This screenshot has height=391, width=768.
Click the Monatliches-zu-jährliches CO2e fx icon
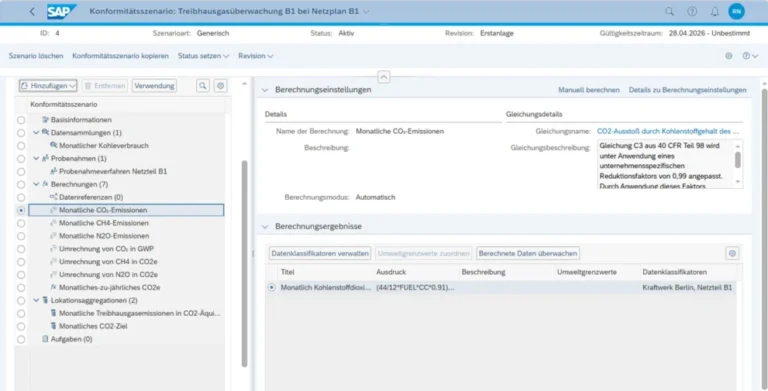point(54,288)
